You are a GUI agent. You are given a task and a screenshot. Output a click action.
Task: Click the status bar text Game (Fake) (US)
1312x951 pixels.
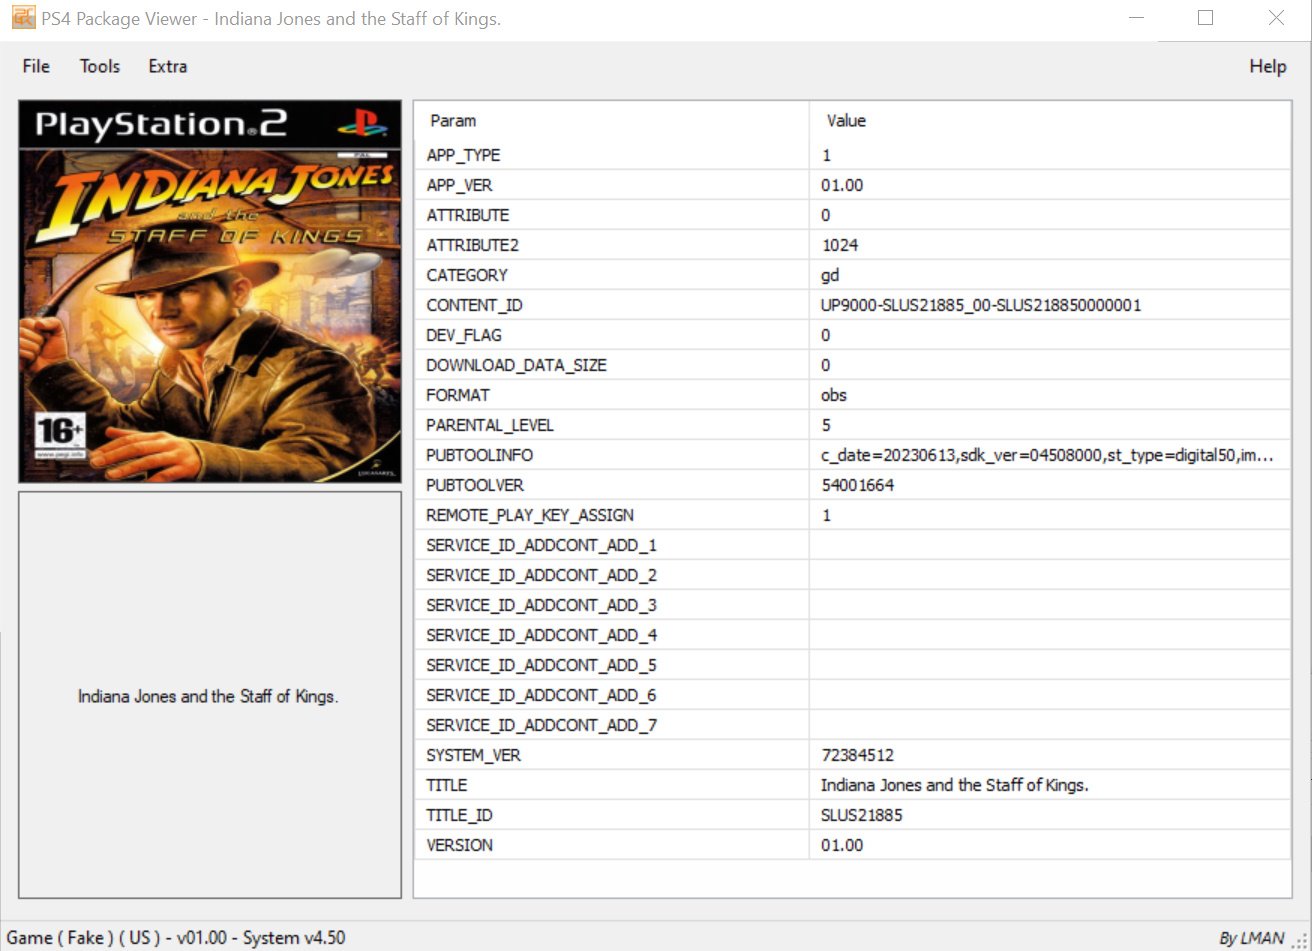point(84,937)
